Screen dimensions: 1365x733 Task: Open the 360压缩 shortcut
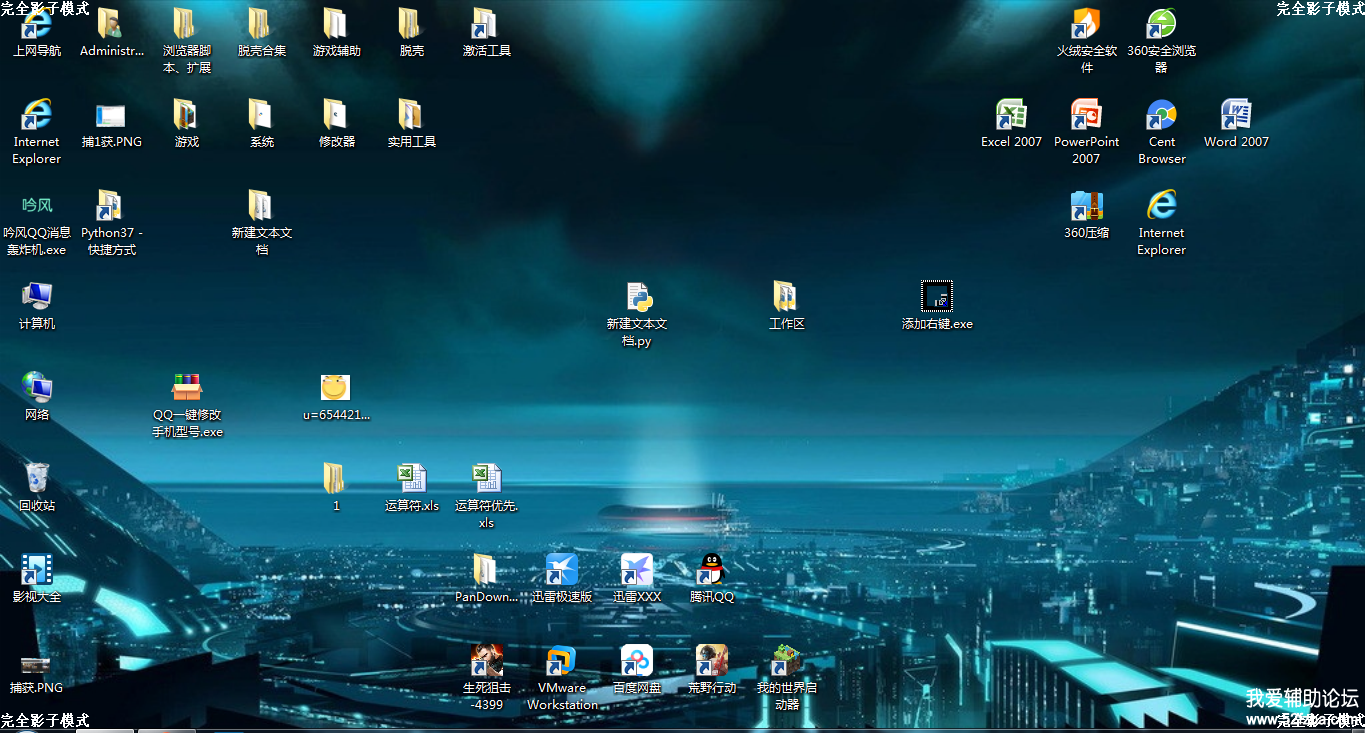[1086, 206]
